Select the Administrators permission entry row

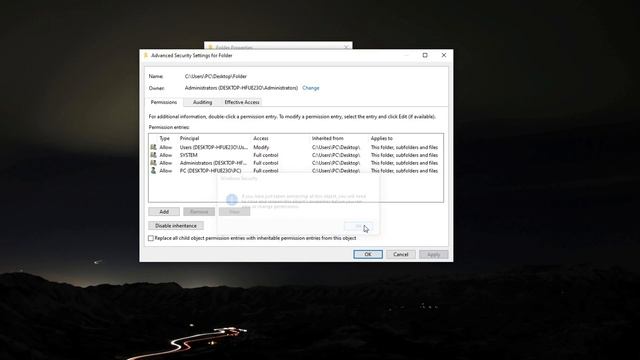click(296, 163)
